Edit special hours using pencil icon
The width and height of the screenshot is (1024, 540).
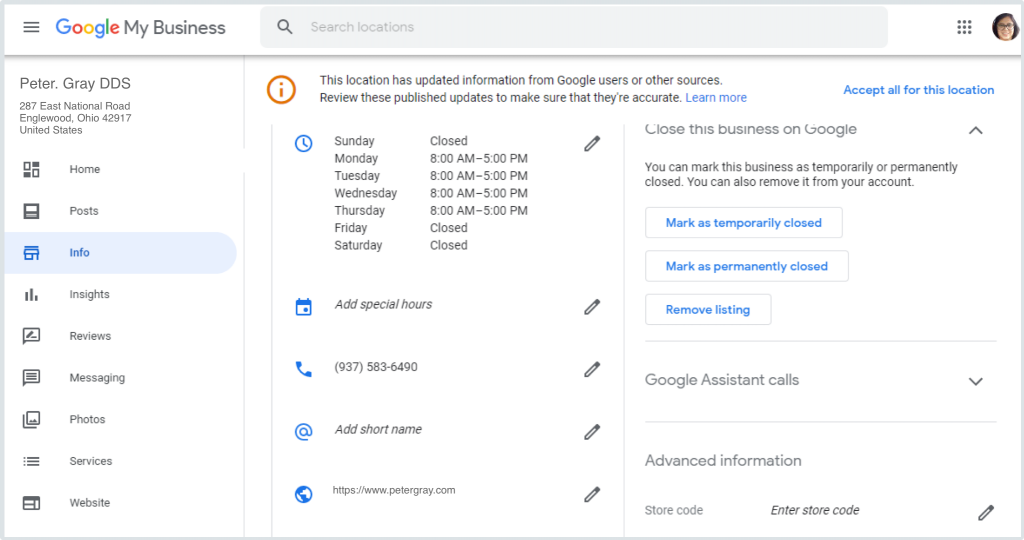click(x=592, y=307)
